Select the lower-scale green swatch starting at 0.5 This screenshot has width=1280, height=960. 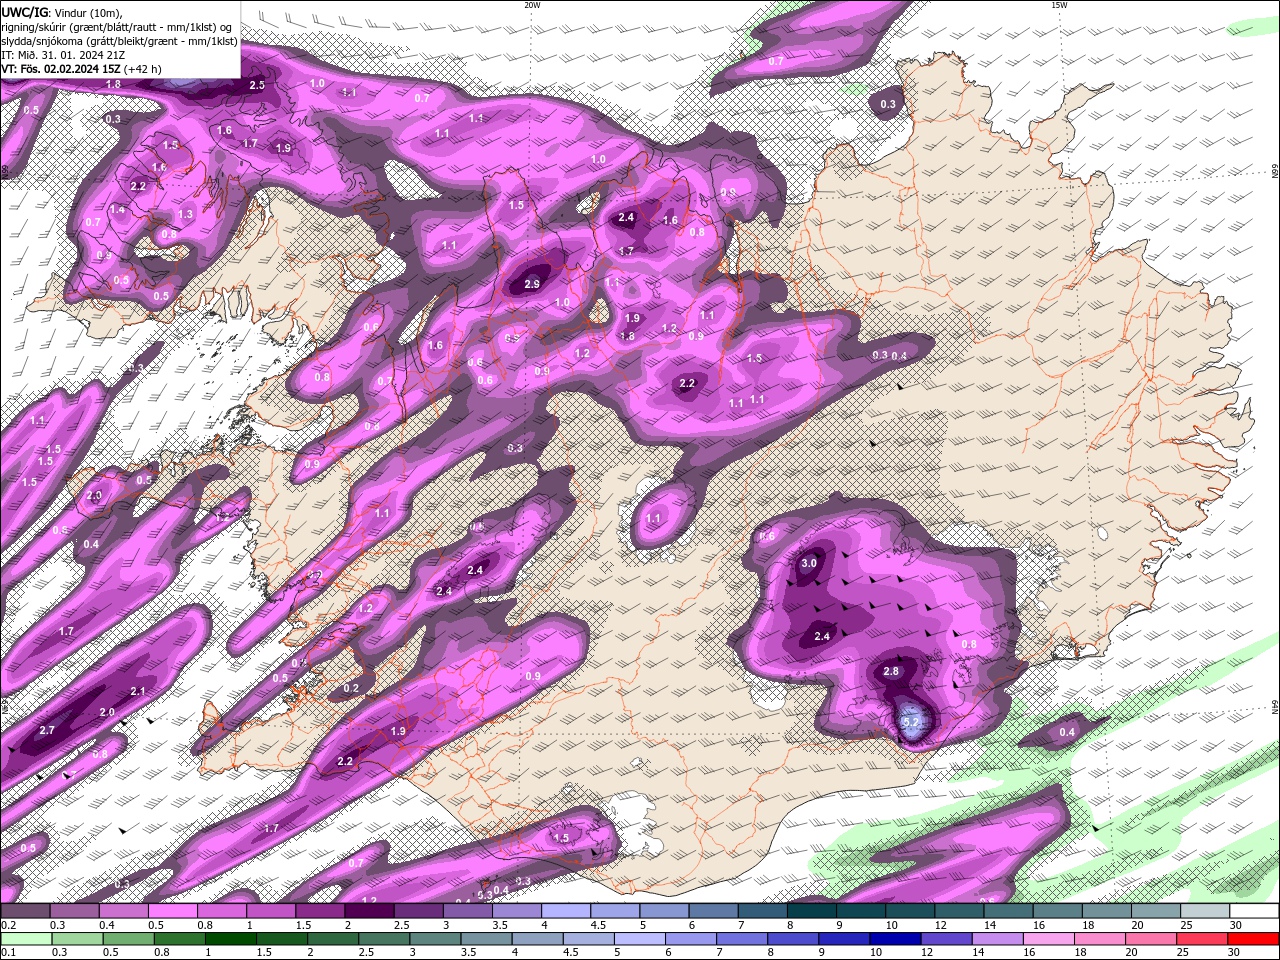click(x=129, y=939)
